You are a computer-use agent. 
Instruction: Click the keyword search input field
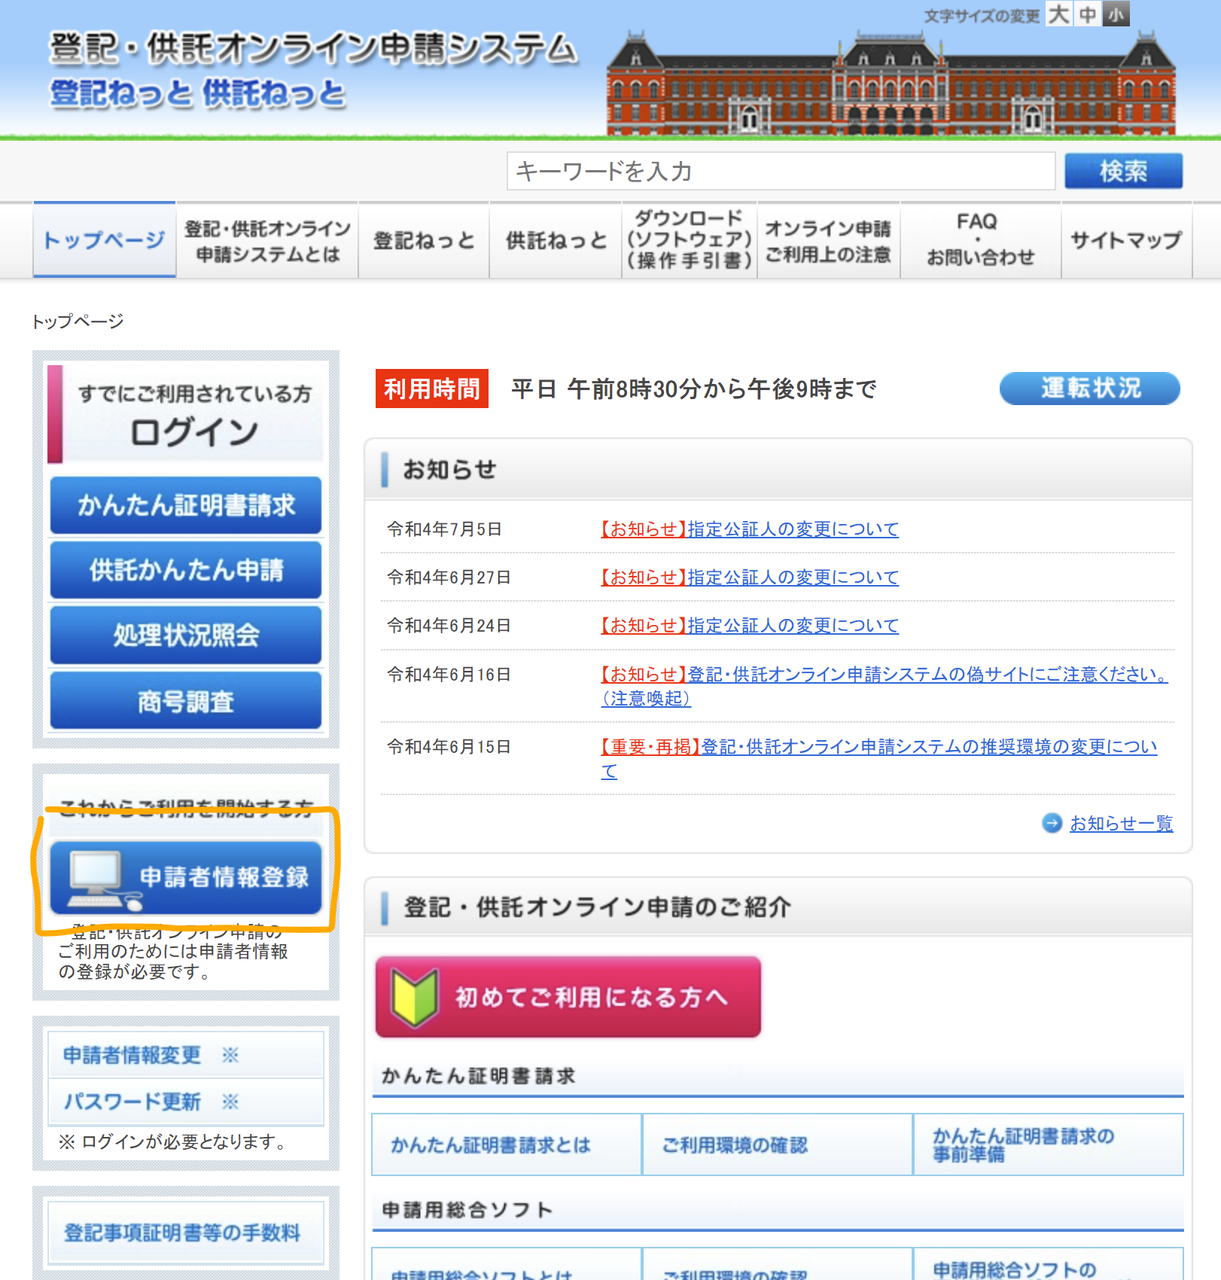[780, 171]
